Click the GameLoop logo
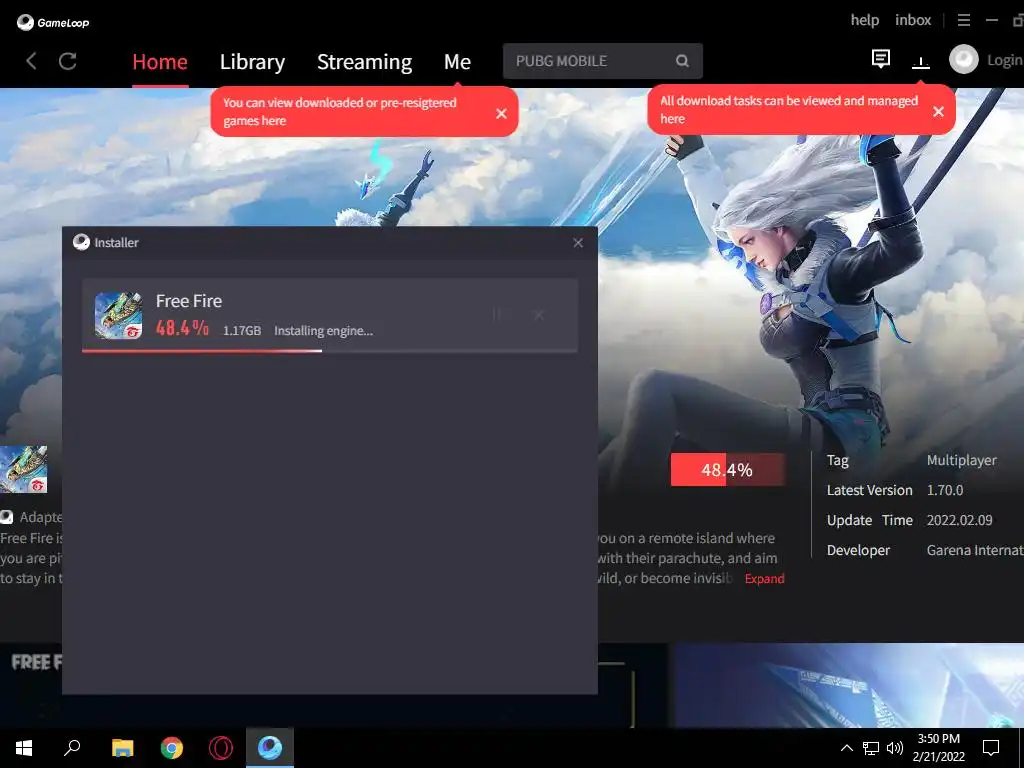 click(x=53, y=22)
